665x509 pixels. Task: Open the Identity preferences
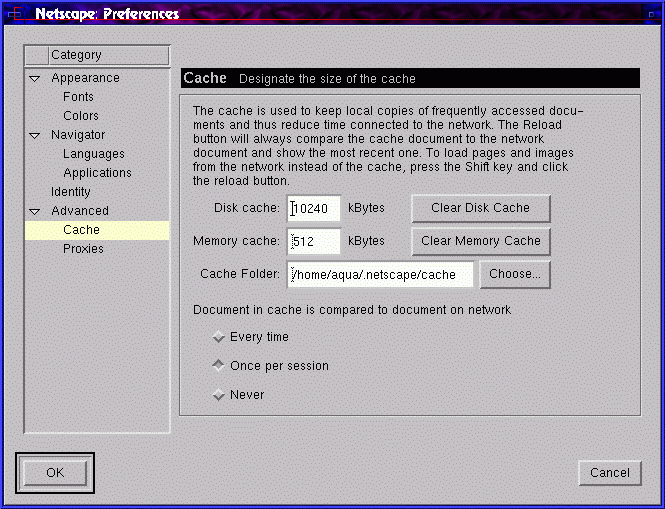[x=70, y=192]
